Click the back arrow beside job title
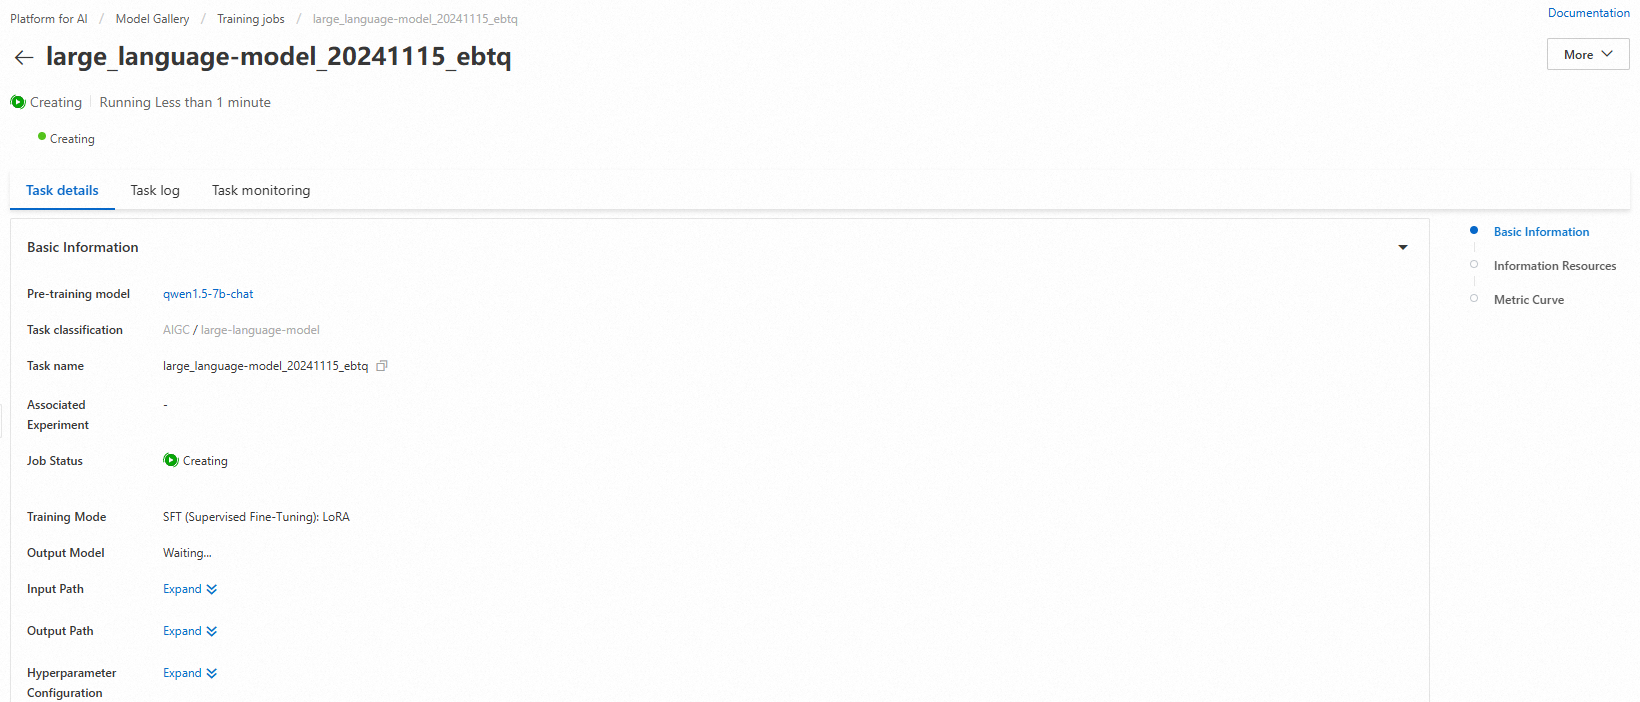The height and width of the screenshot is (702, 1640). pyautogui.click(x=24, y=57)
